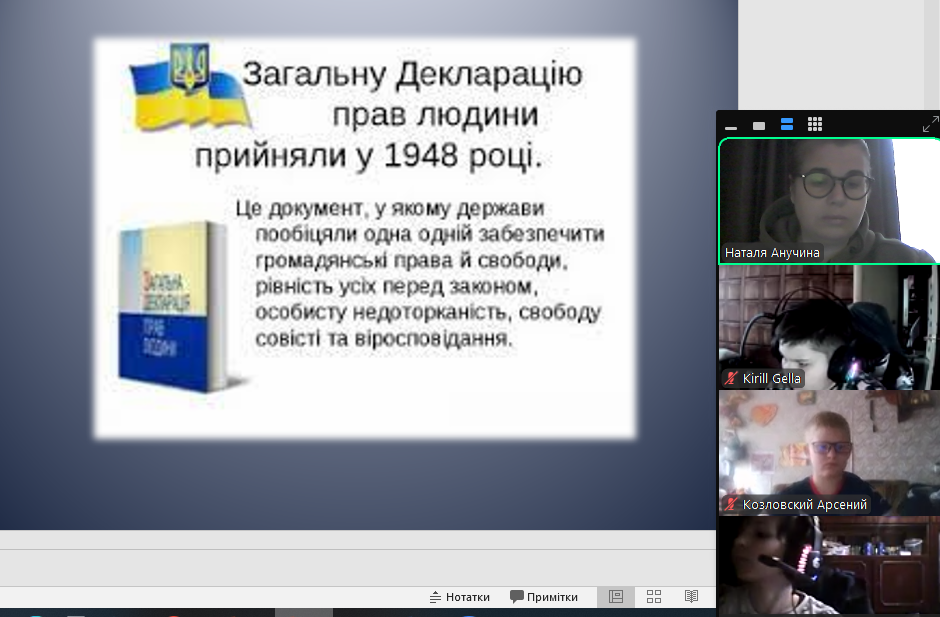This screenshot has height=617, width=940.
Task: Select the vertical strip video layout
Action: pyautogui.click(x=787, y=124)
